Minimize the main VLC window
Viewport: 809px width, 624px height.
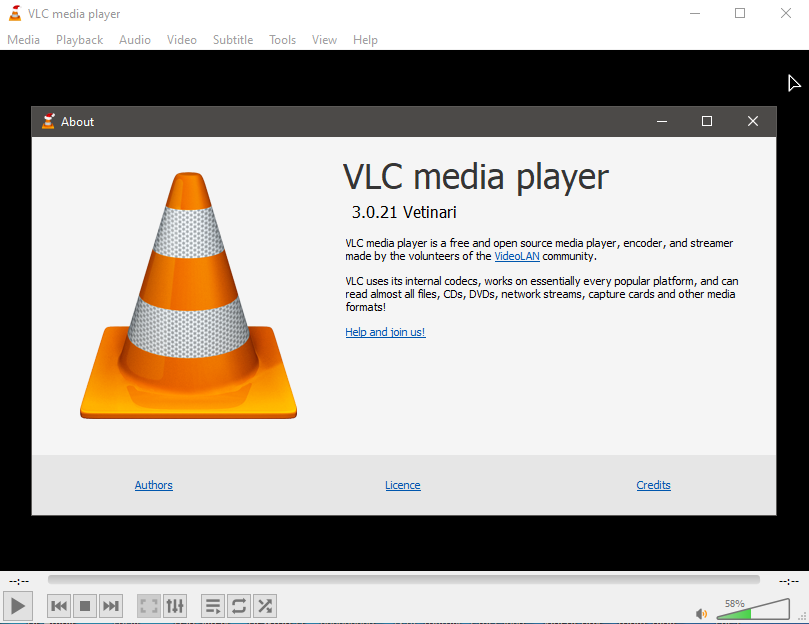click(x=695, y=13)
